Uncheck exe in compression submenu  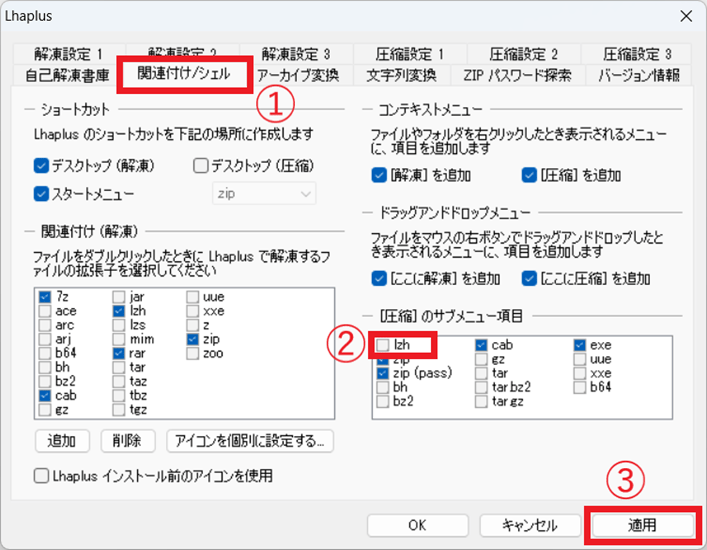tap(580, 345)
